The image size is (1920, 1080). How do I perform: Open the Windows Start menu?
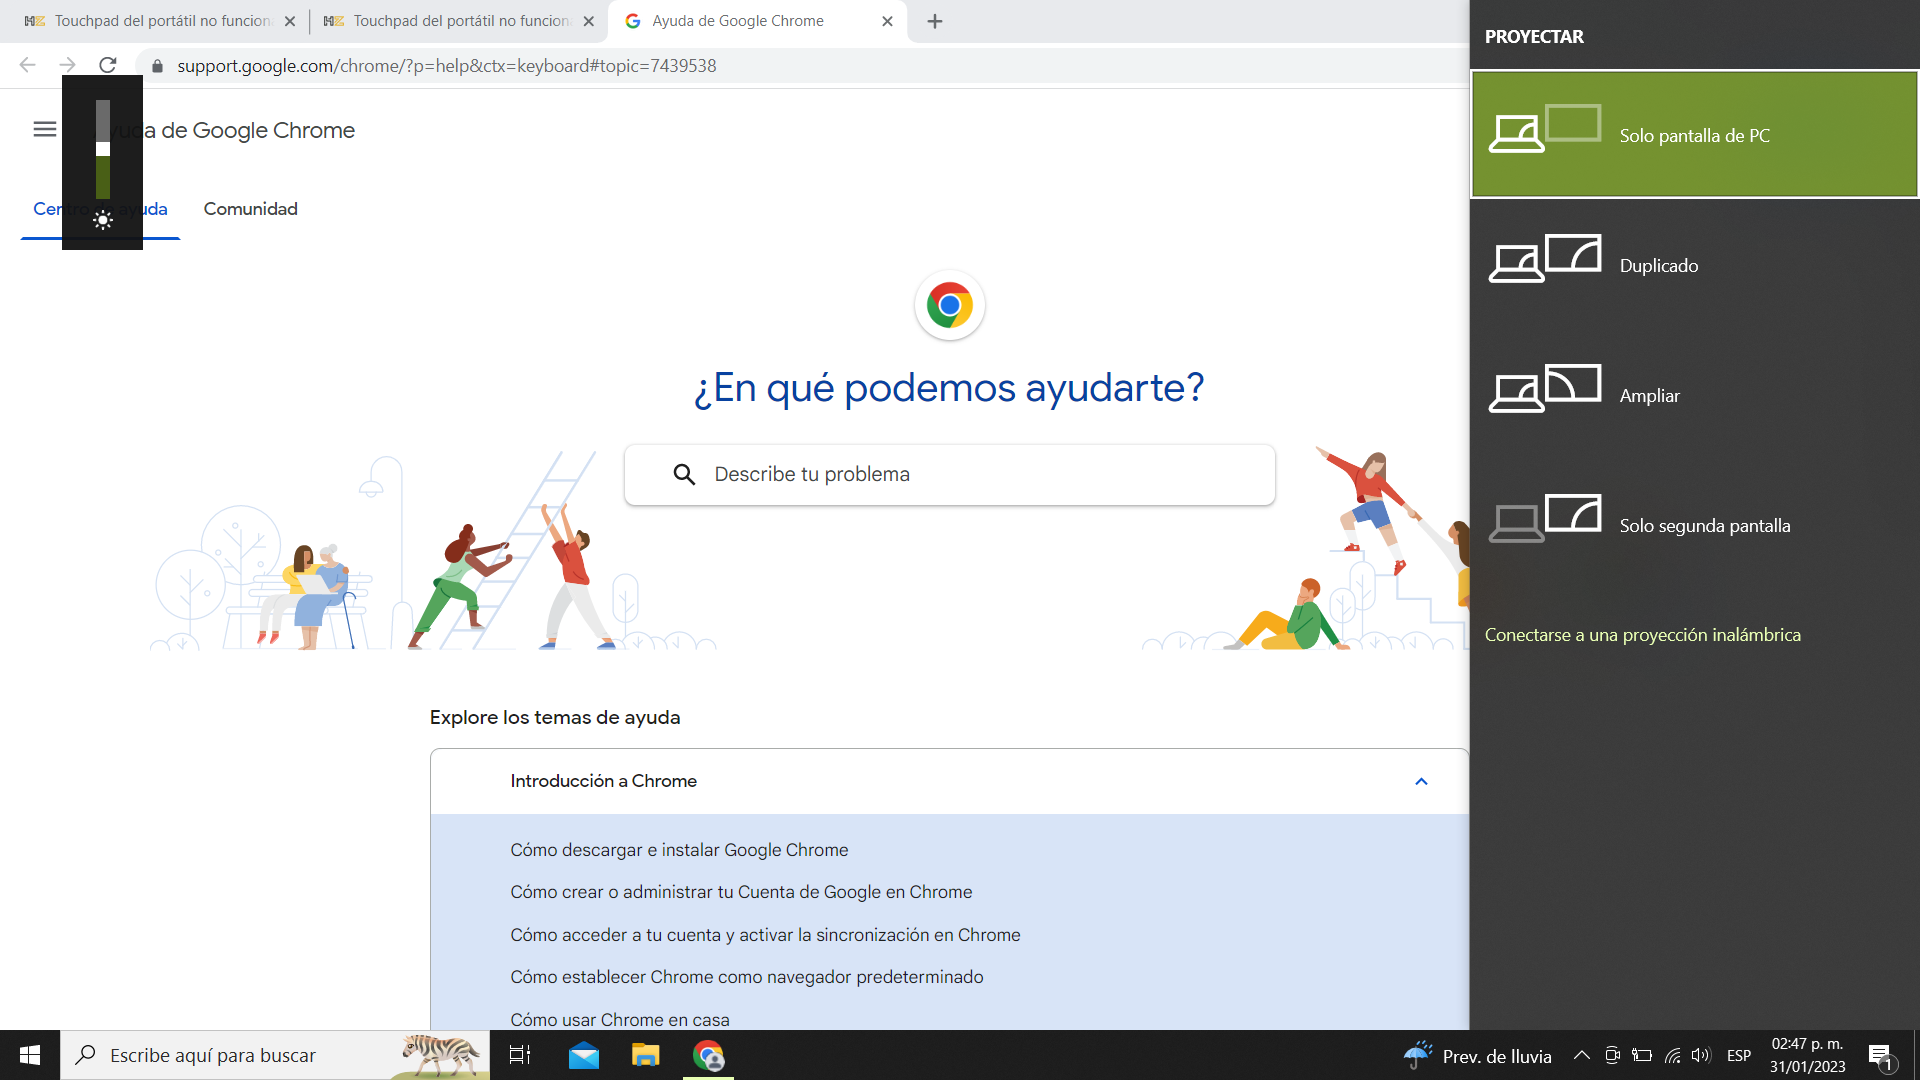[30, 1055]
